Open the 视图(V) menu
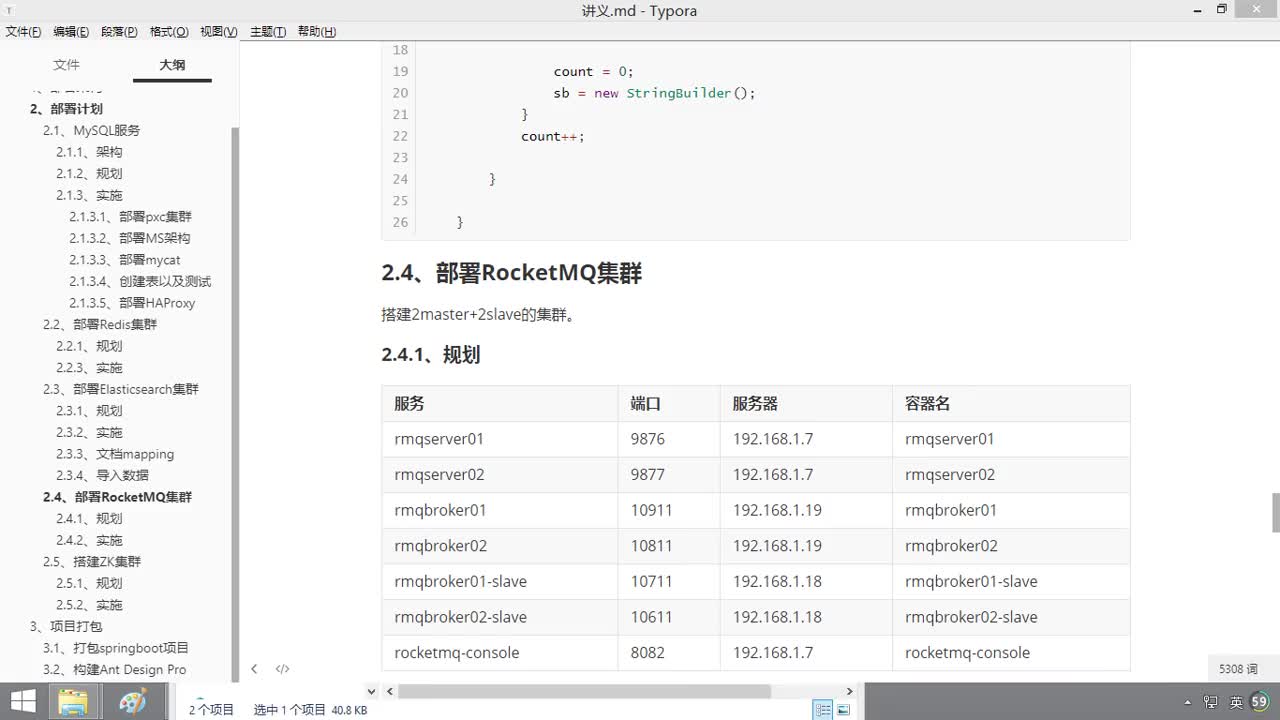The image size is (1280, 720). (219, 32)
